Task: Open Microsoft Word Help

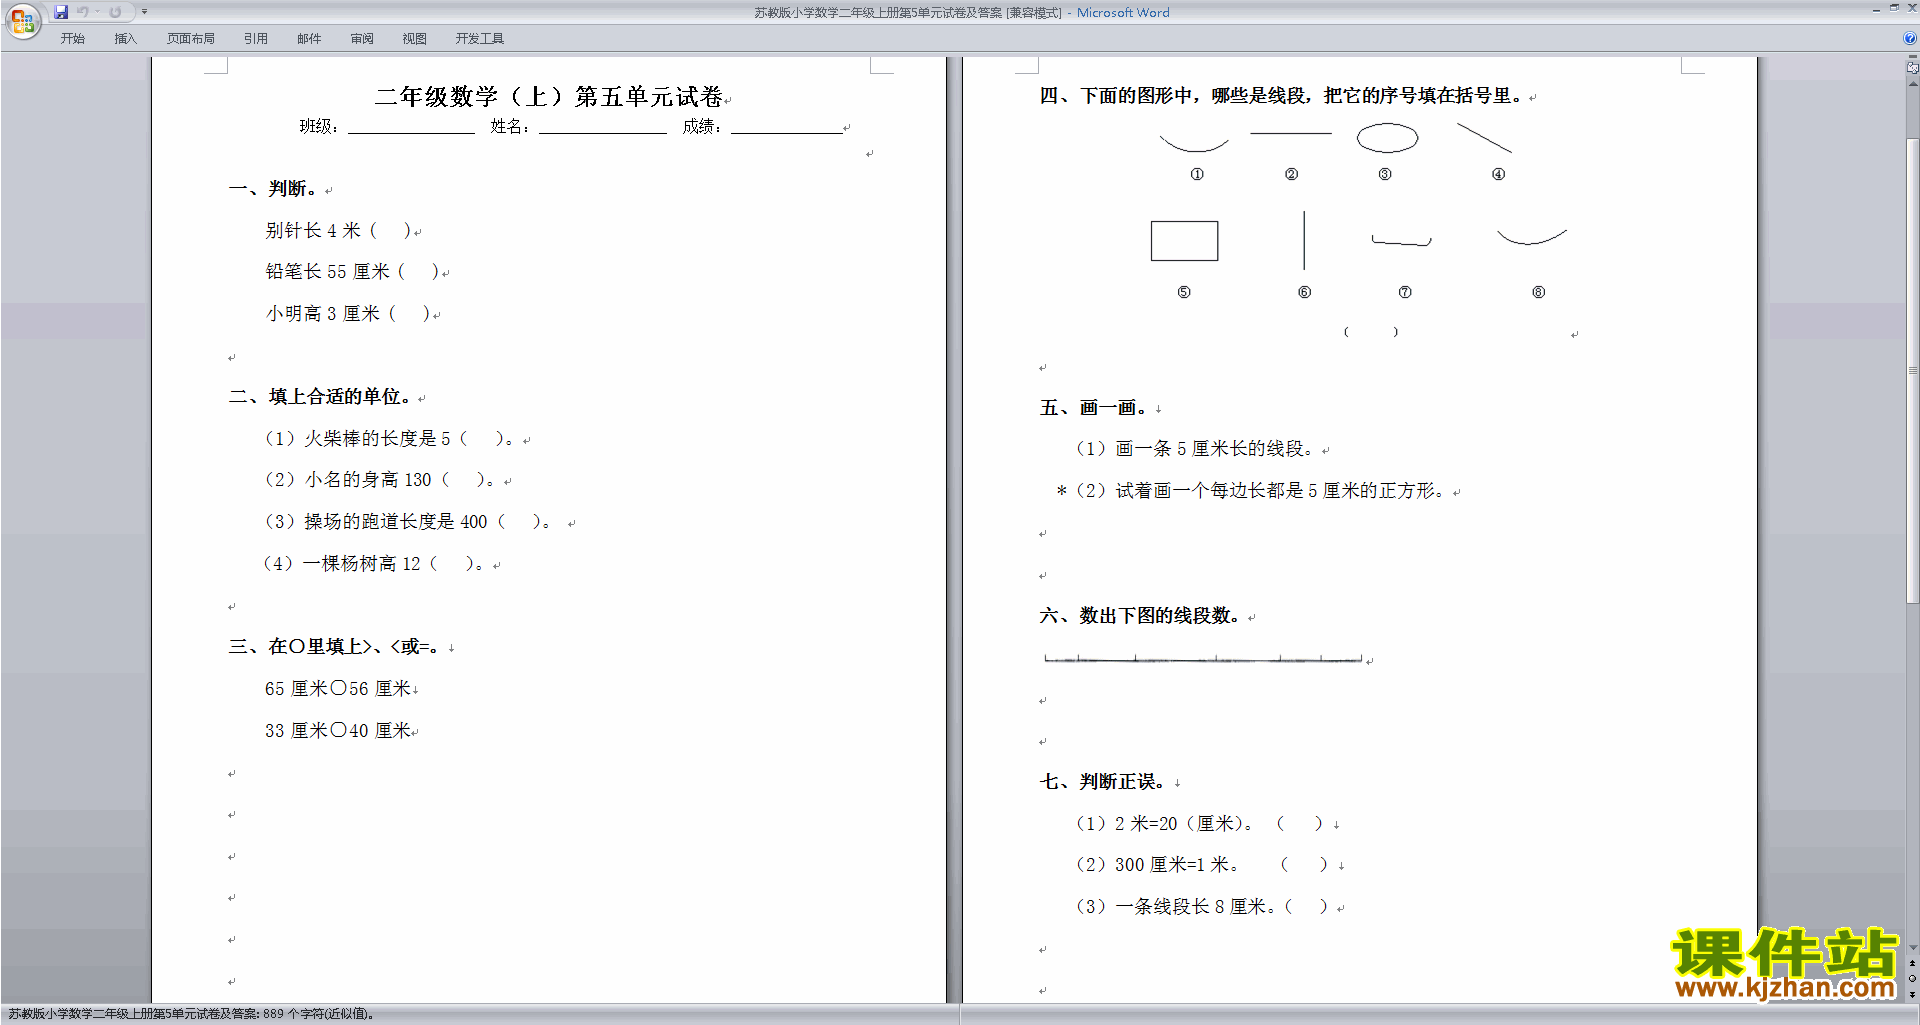Action: click(1910, 38)
